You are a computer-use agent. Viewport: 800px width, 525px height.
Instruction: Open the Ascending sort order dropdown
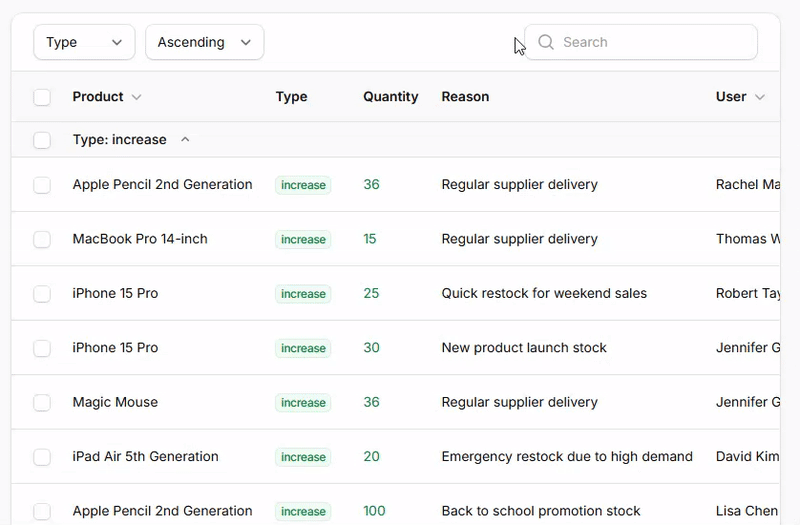205,42
